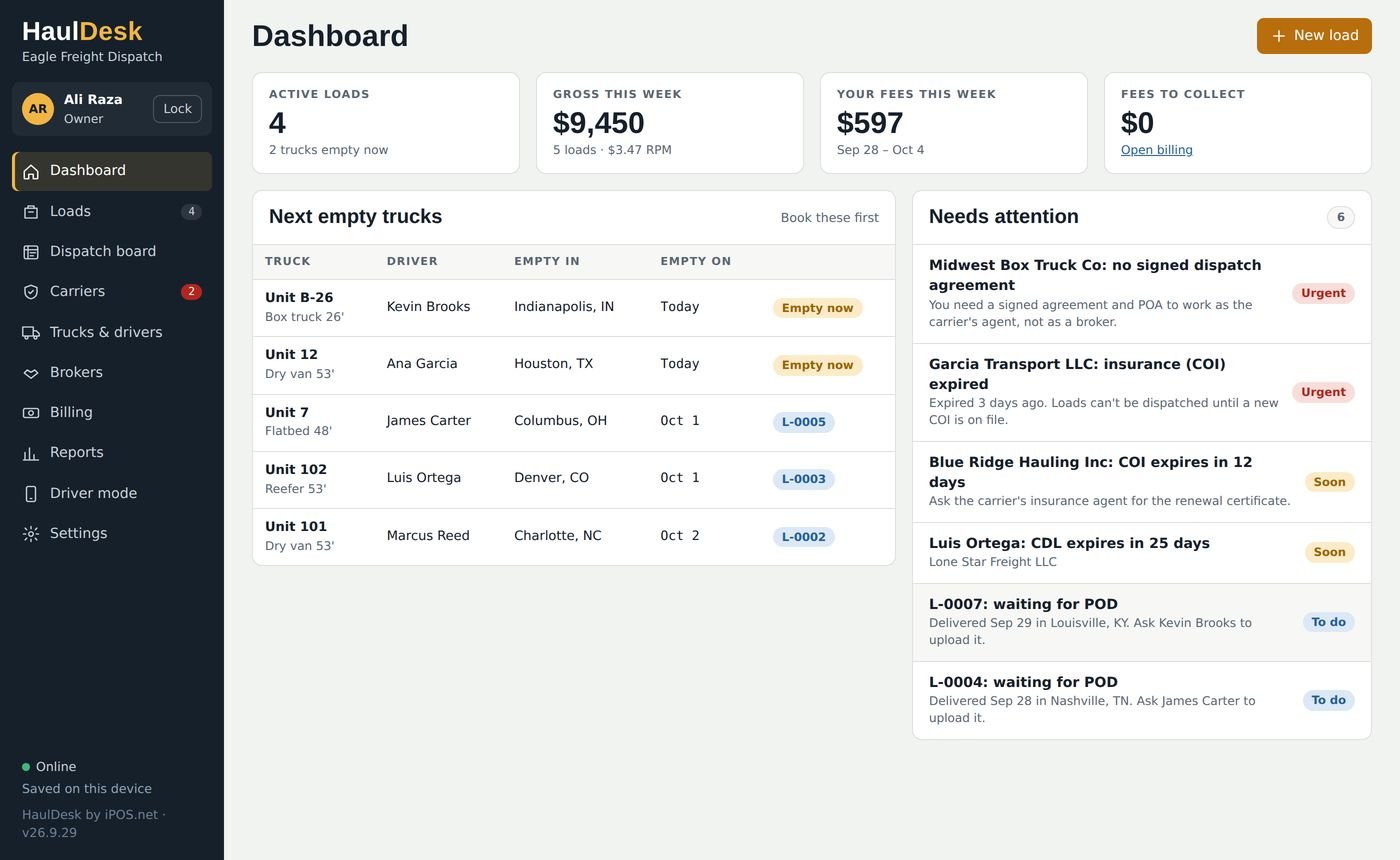Open load L-0005 badge for Unit 7
The height and width of the screenshot is (860, 1400).
[803, 422]
